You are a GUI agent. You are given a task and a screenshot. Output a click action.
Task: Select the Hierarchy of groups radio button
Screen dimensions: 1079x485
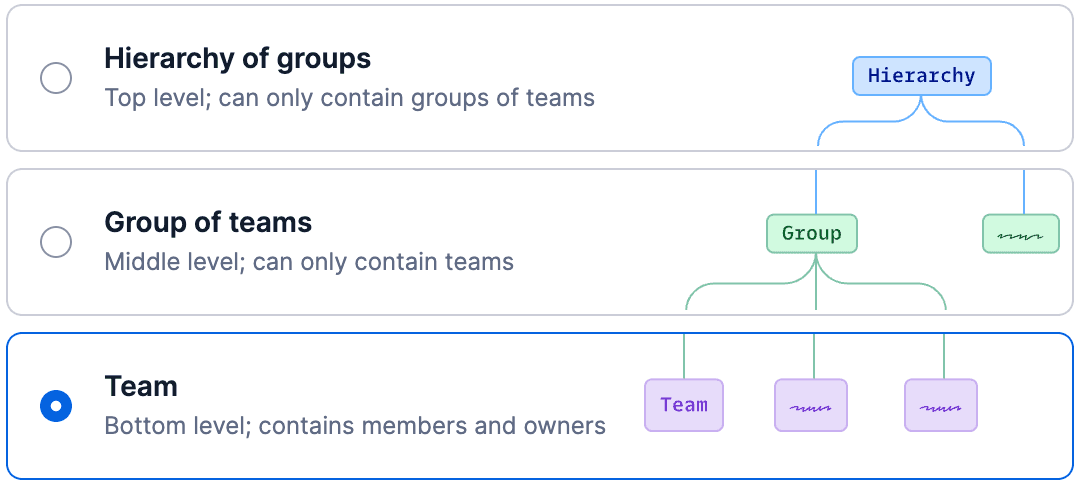pos(56,78)
